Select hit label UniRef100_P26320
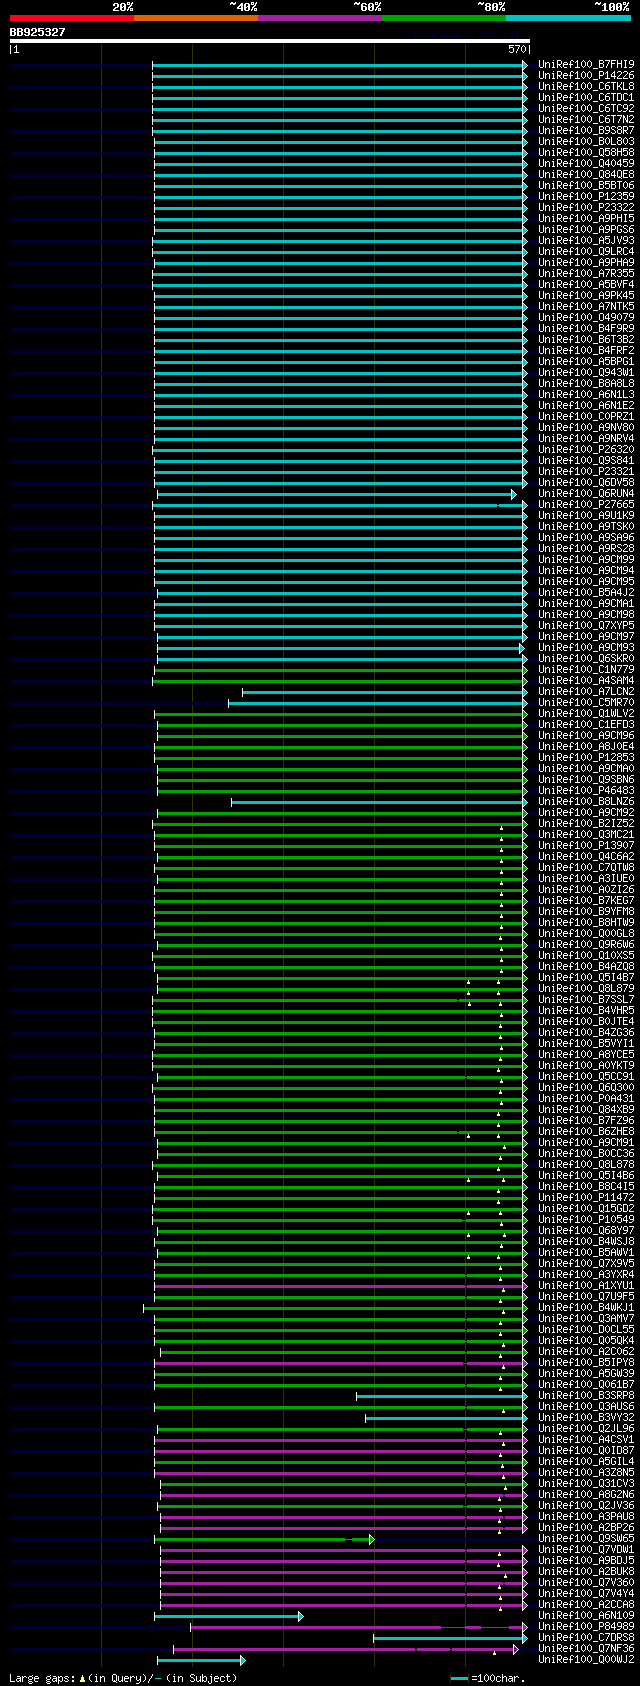640x1686 pixels. tap(586, 449)
